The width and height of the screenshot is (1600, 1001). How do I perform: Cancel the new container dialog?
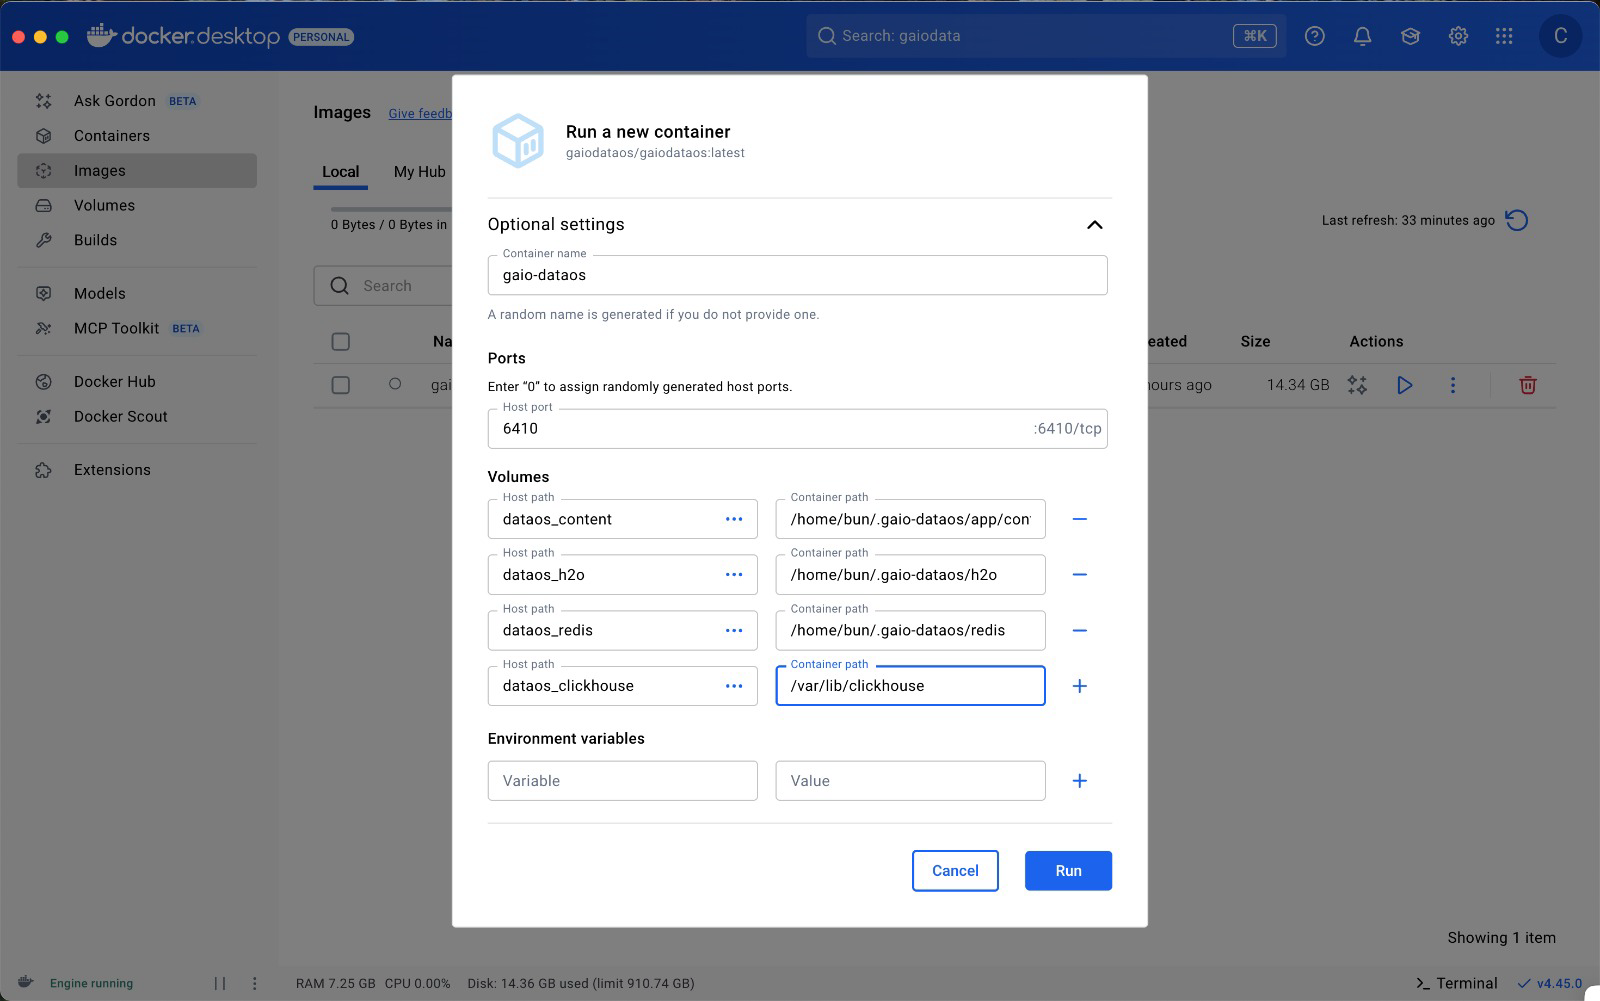[x=954, y=871]
